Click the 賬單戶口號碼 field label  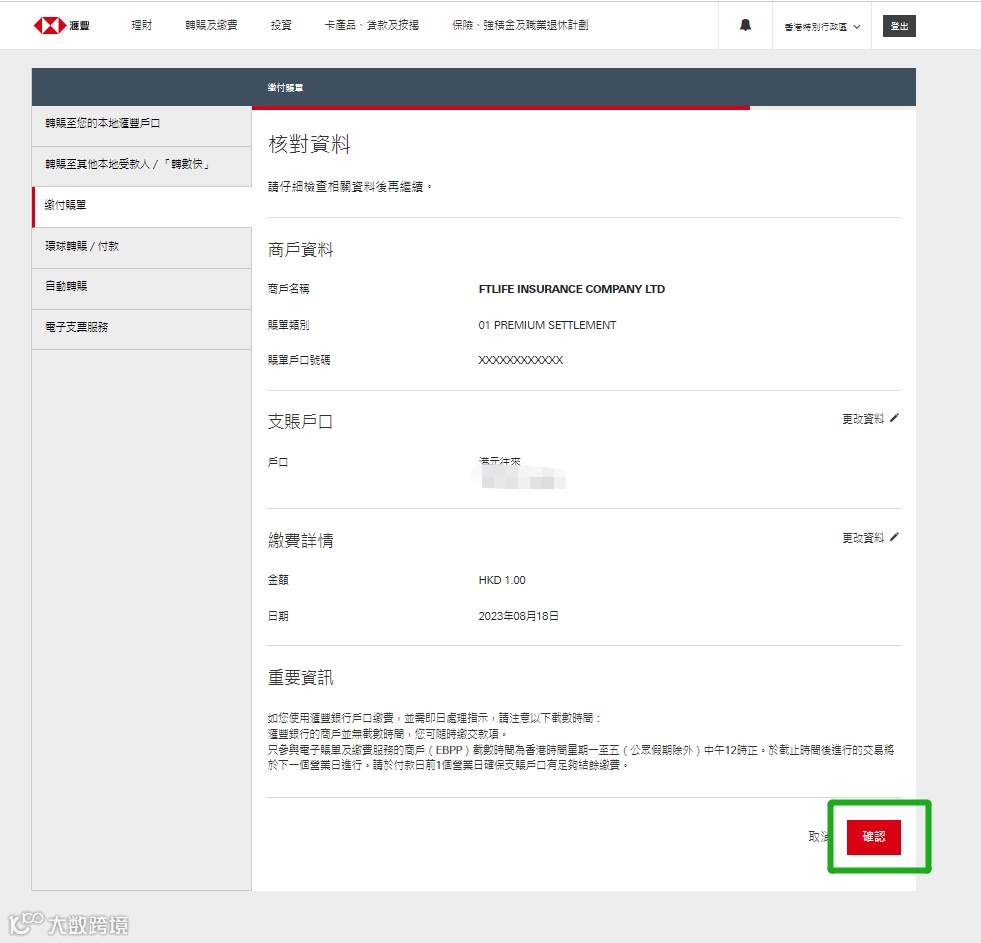(x=299, y=360)
